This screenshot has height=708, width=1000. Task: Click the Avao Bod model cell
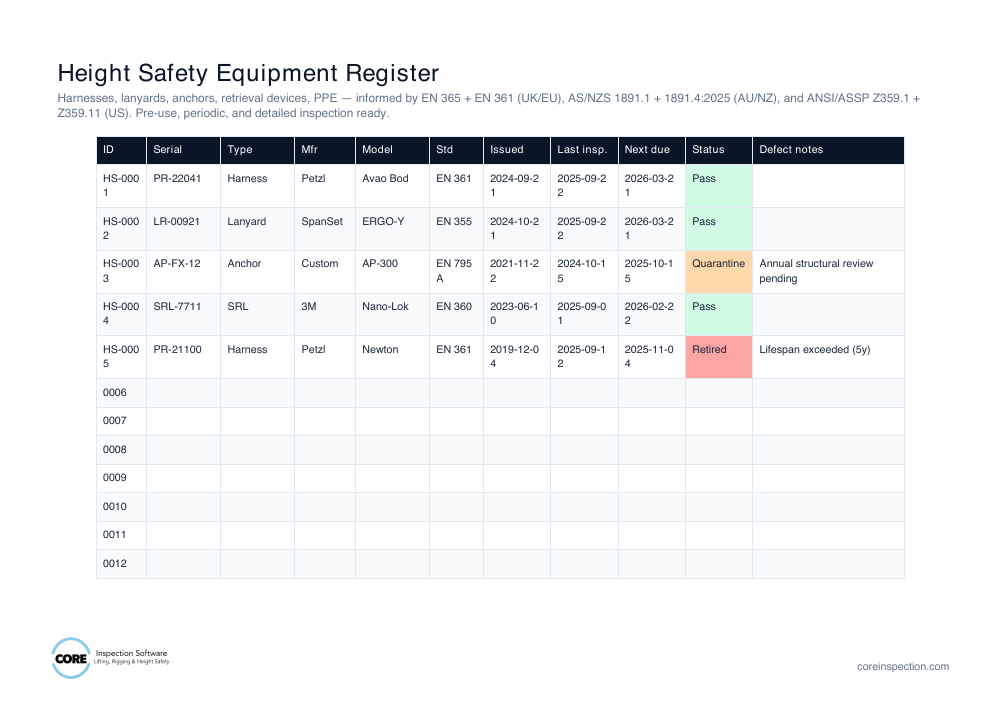(x=392, y=186)
